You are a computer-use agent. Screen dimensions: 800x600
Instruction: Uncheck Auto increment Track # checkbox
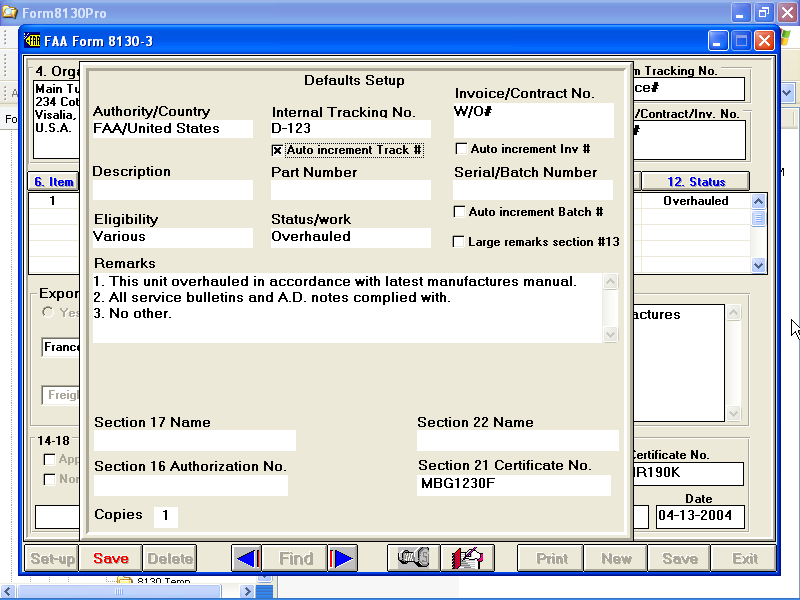point(278,151)
